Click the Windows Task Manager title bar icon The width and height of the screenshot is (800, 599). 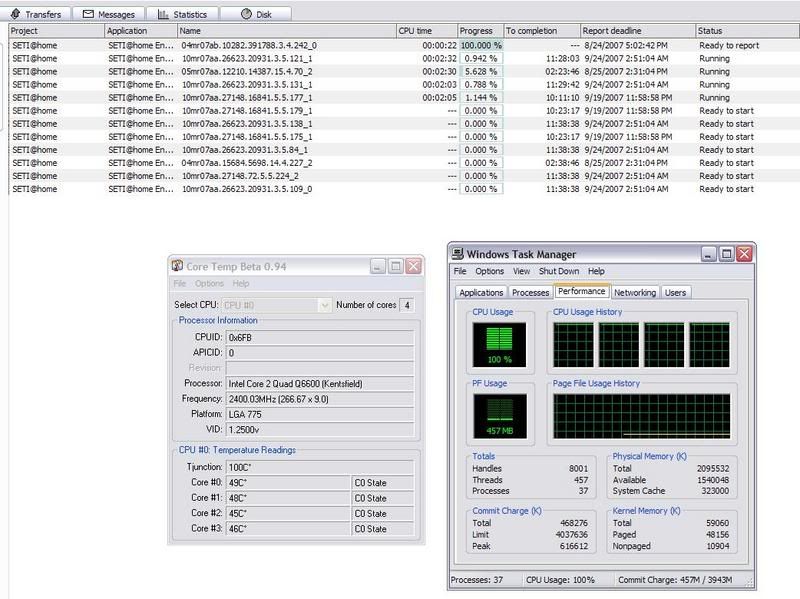click(458, 254)
